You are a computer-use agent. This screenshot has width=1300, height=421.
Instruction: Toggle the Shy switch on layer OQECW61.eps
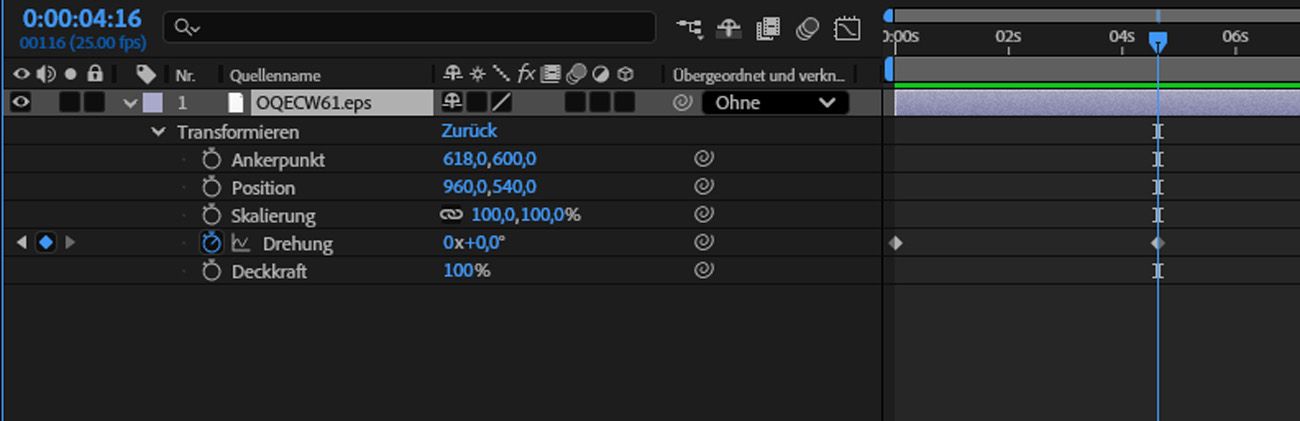click(x=453, y=102)
